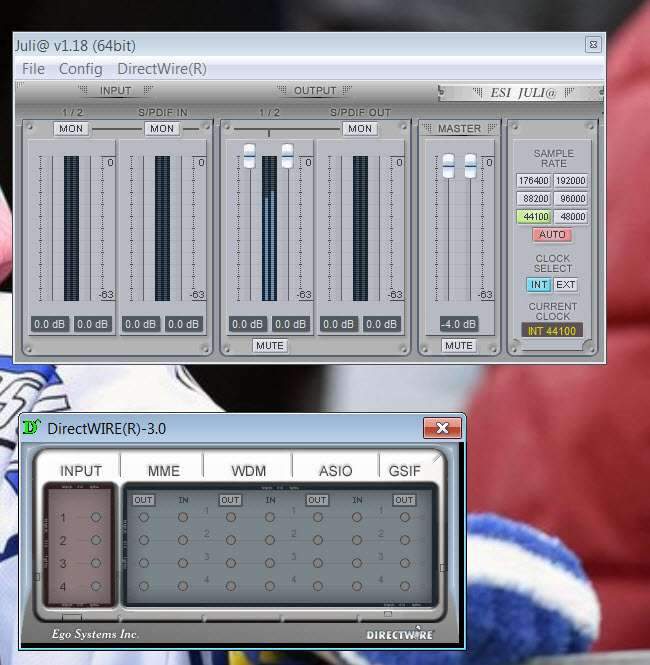Image resolution: width=650 pixels, height=665 pixels.
Task: Click ASIO OUT node row 2
Action: click(318, 540)
